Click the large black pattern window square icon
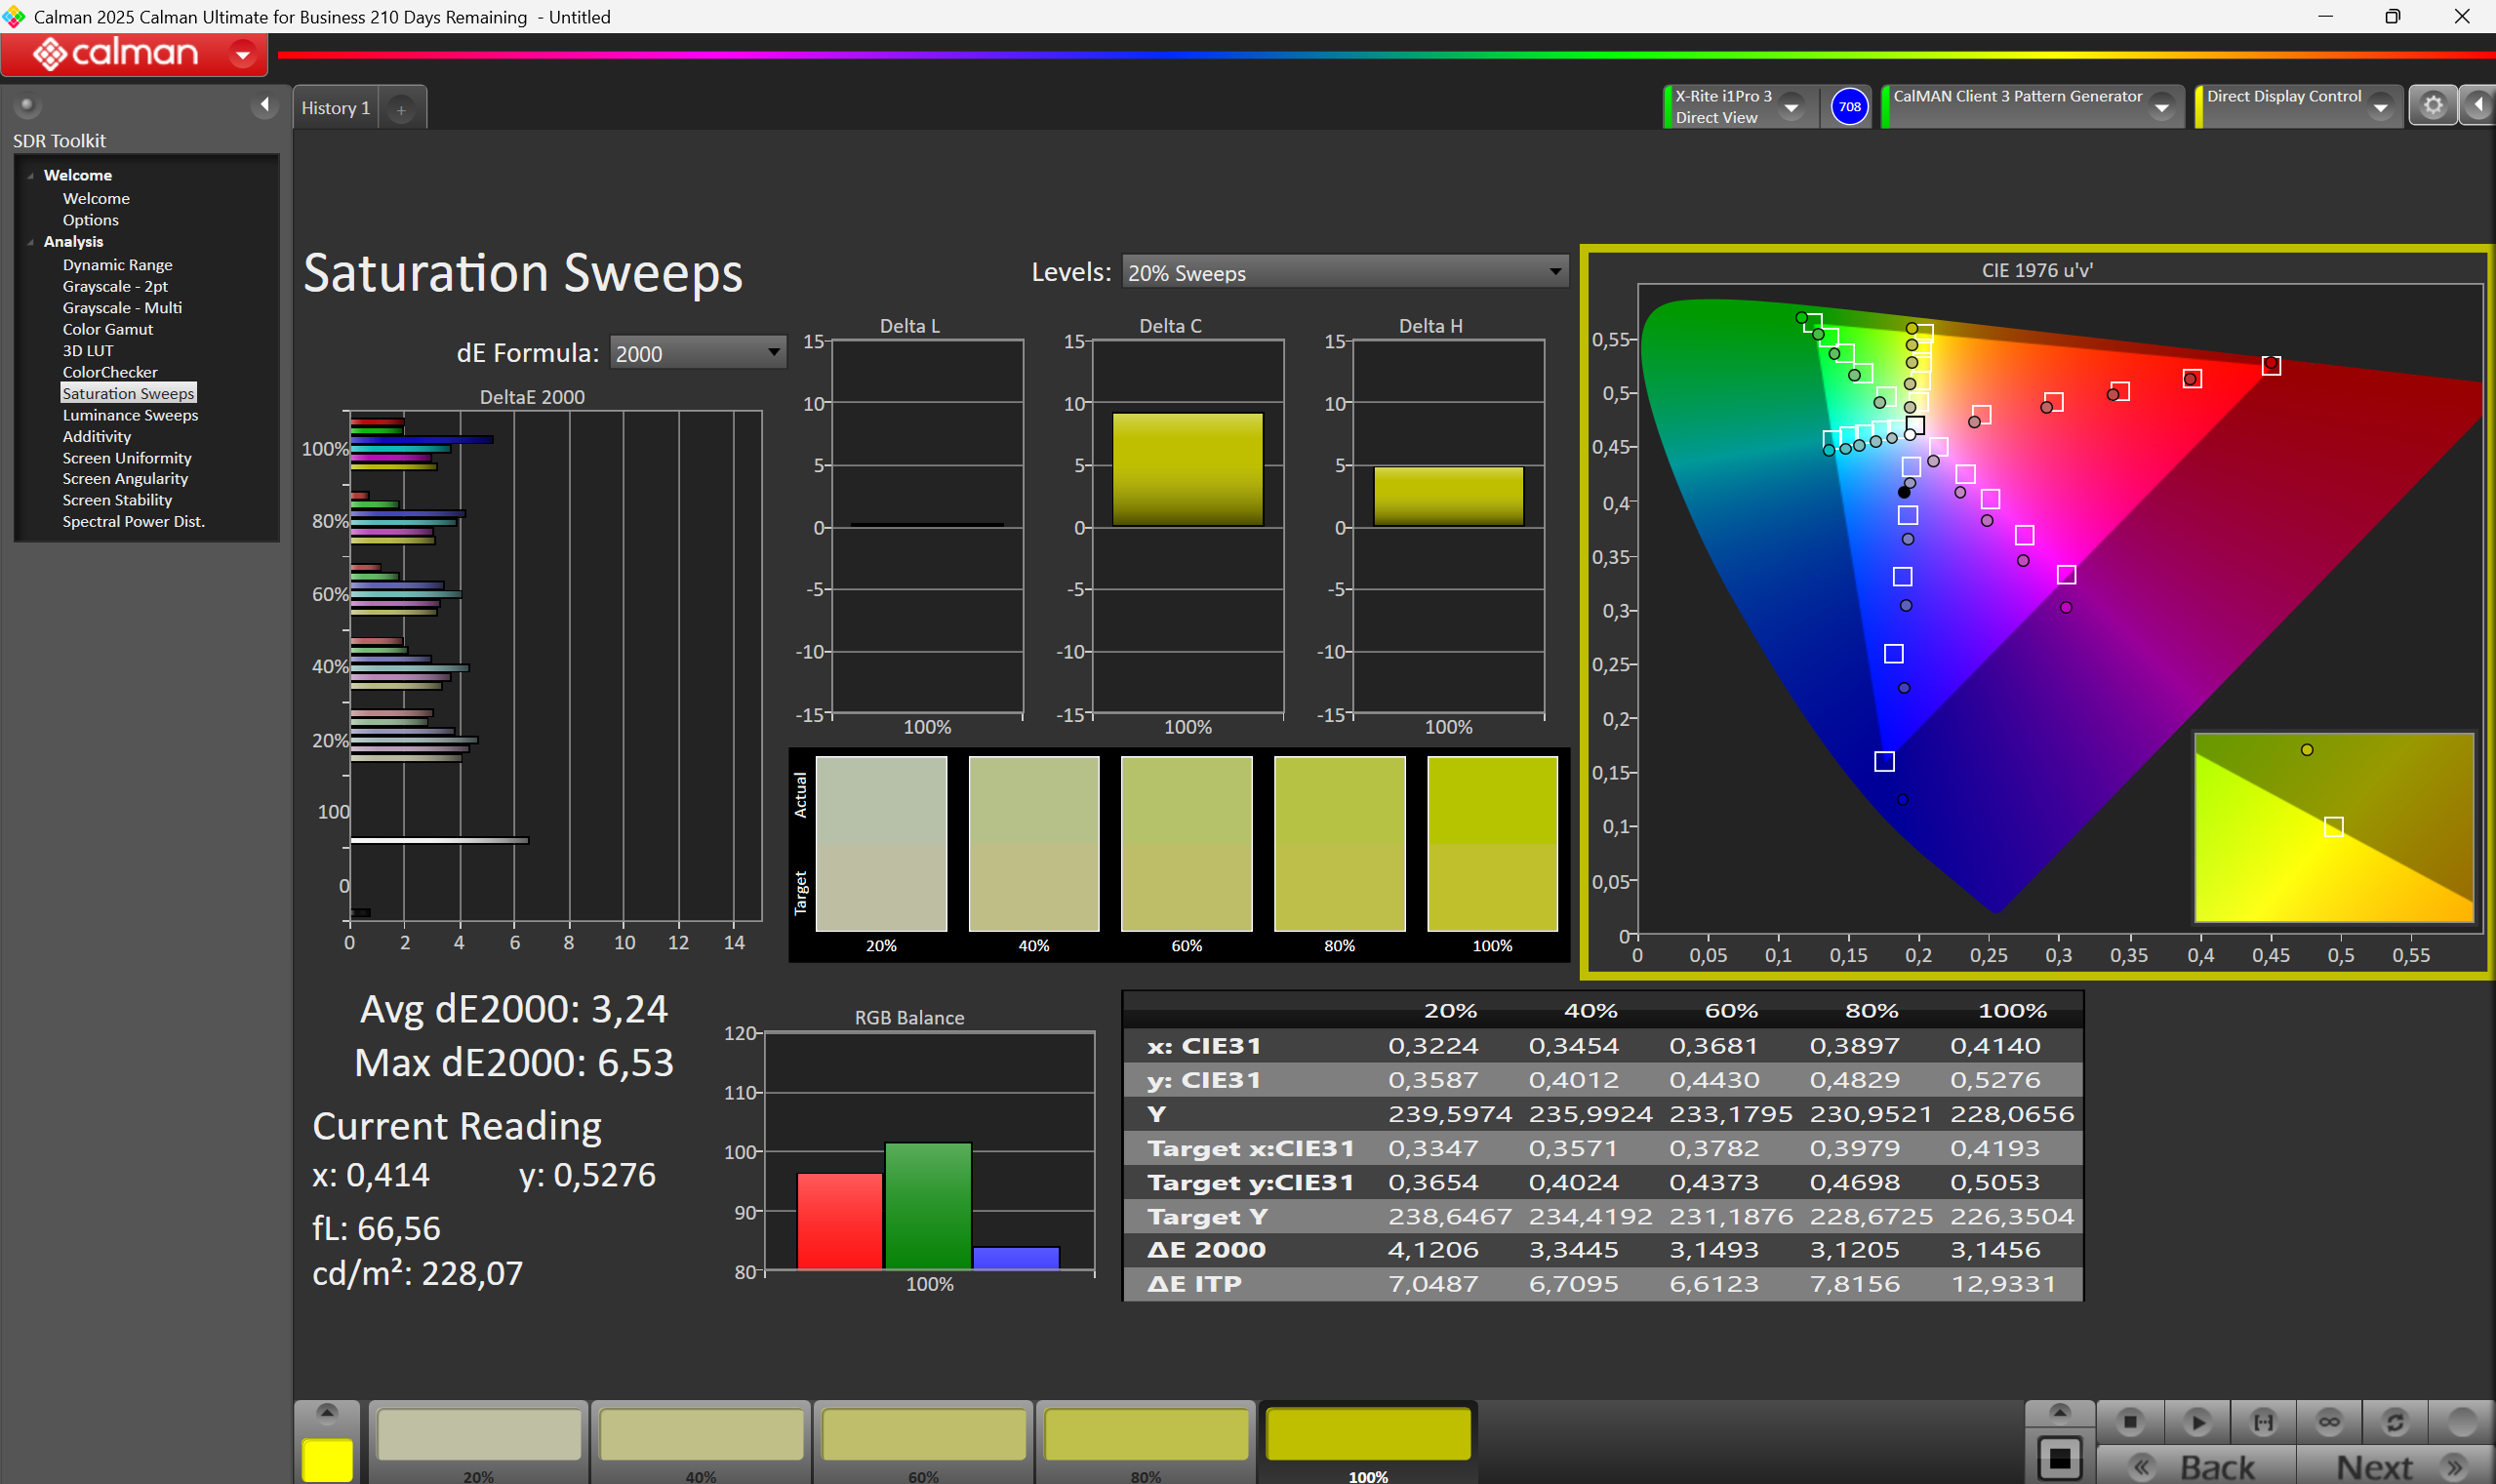 [x=2059, y=1458]
